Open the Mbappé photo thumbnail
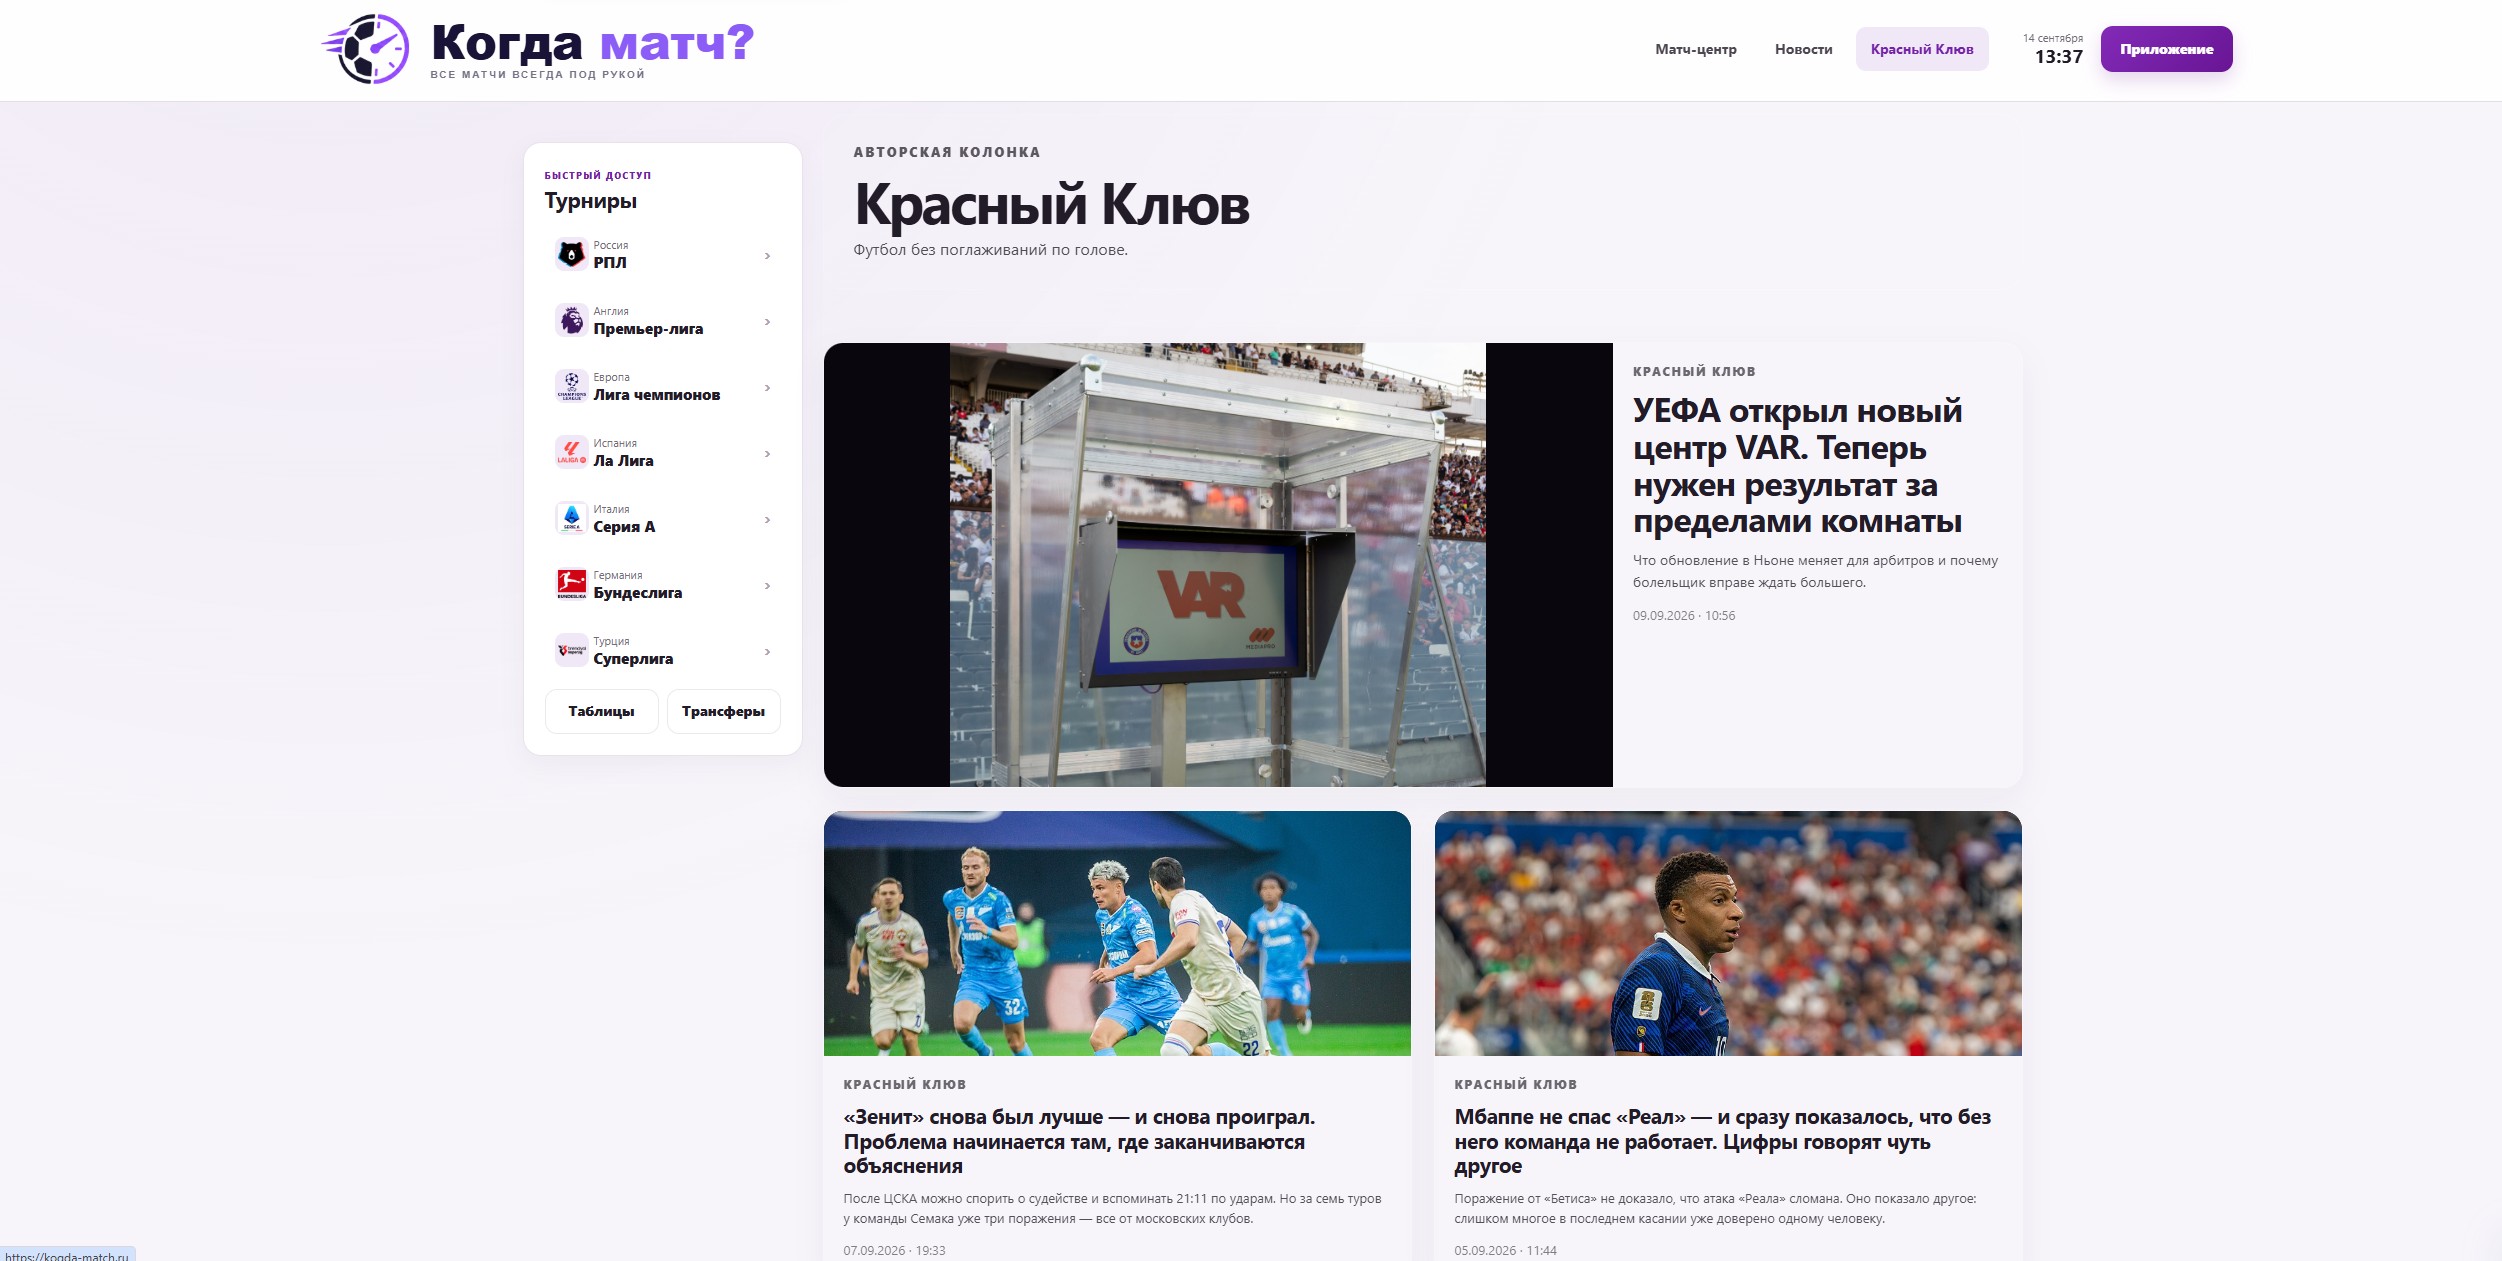 pyautogui.click(x=1727, y=933)
